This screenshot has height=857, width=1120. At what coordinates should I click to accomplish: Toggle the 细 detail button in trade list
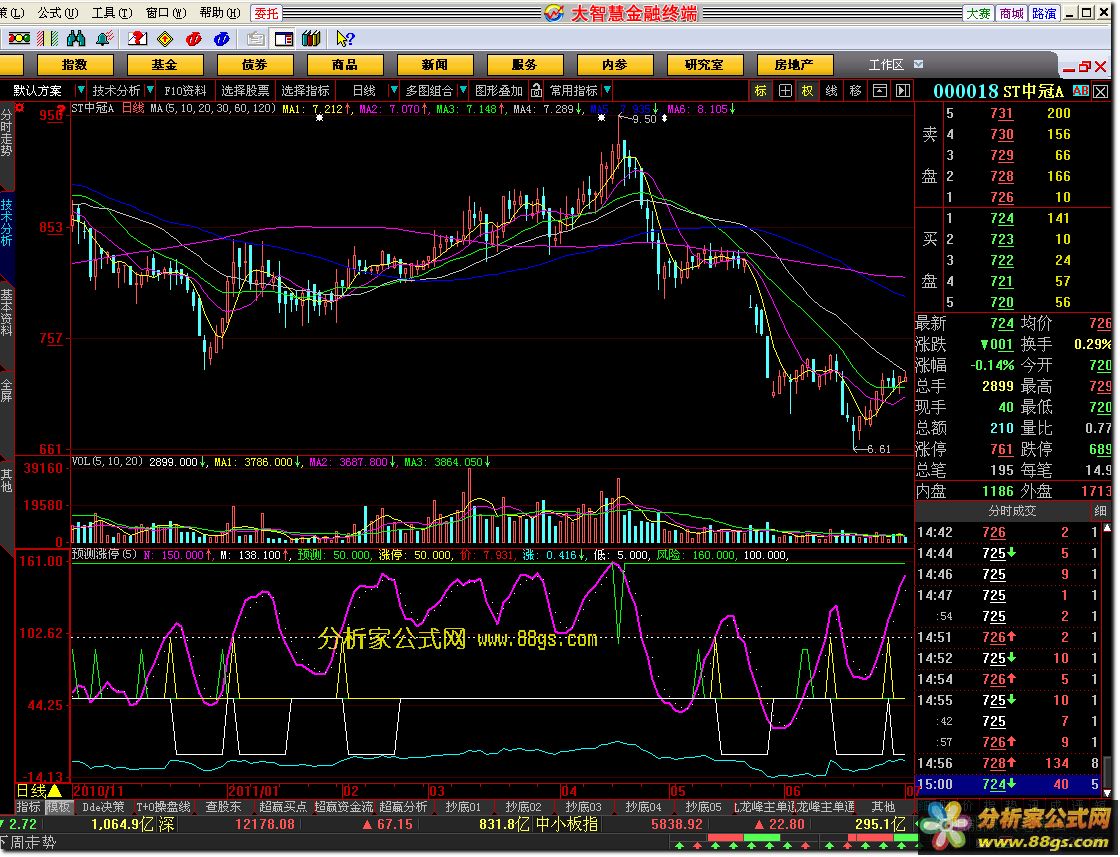(1100, 511)
